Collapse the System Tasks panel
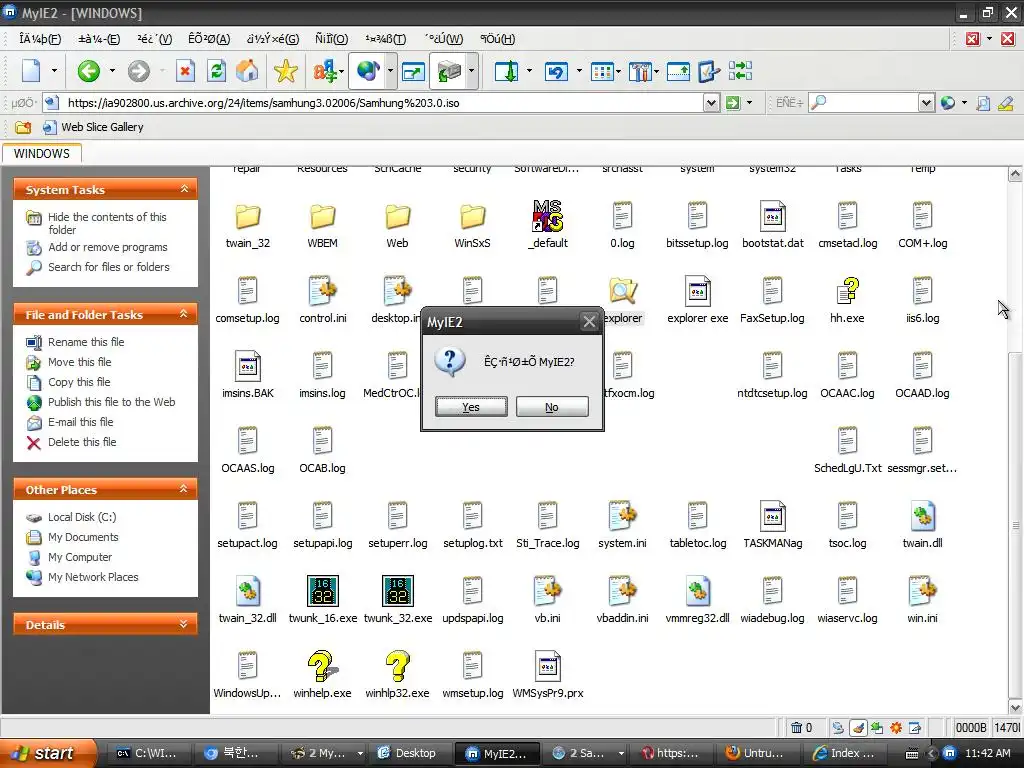The height and width of the screenshot is (768, 1024). pyautogui.click(x=184, y=189)
